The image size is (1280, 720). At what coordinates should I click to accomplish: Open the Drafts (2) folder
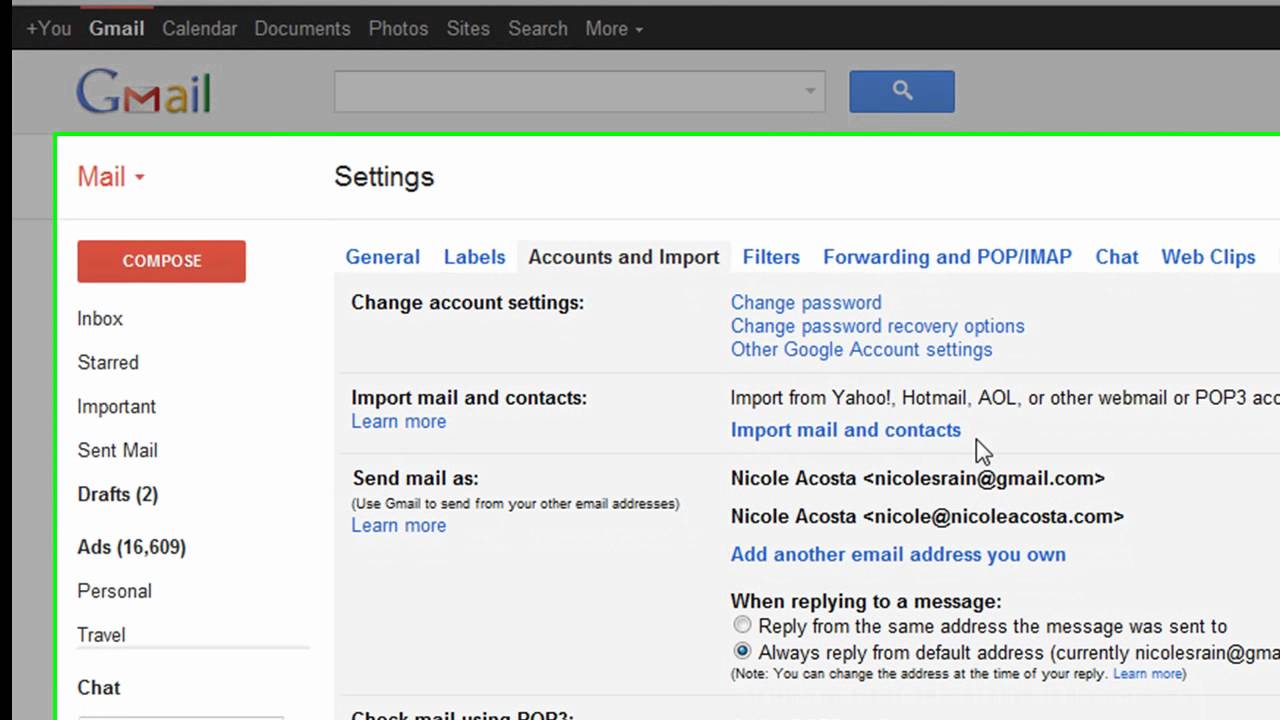pos(117,494)
